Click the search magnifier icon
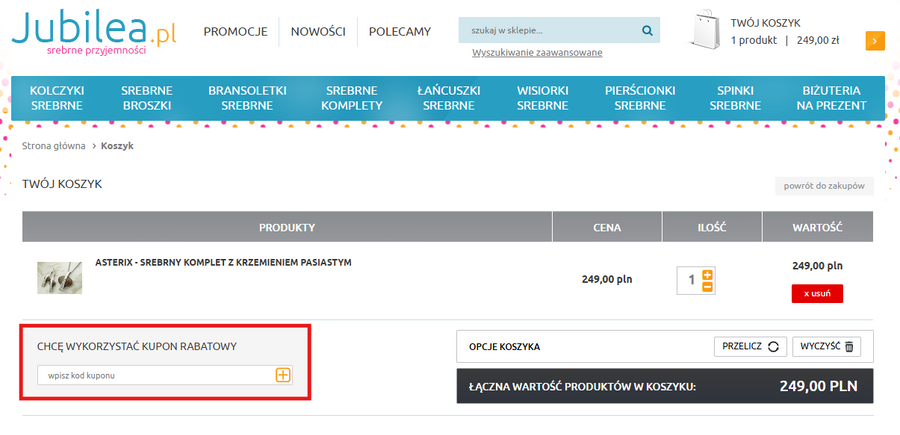The image size is (900, 435). tap(647, 30)
